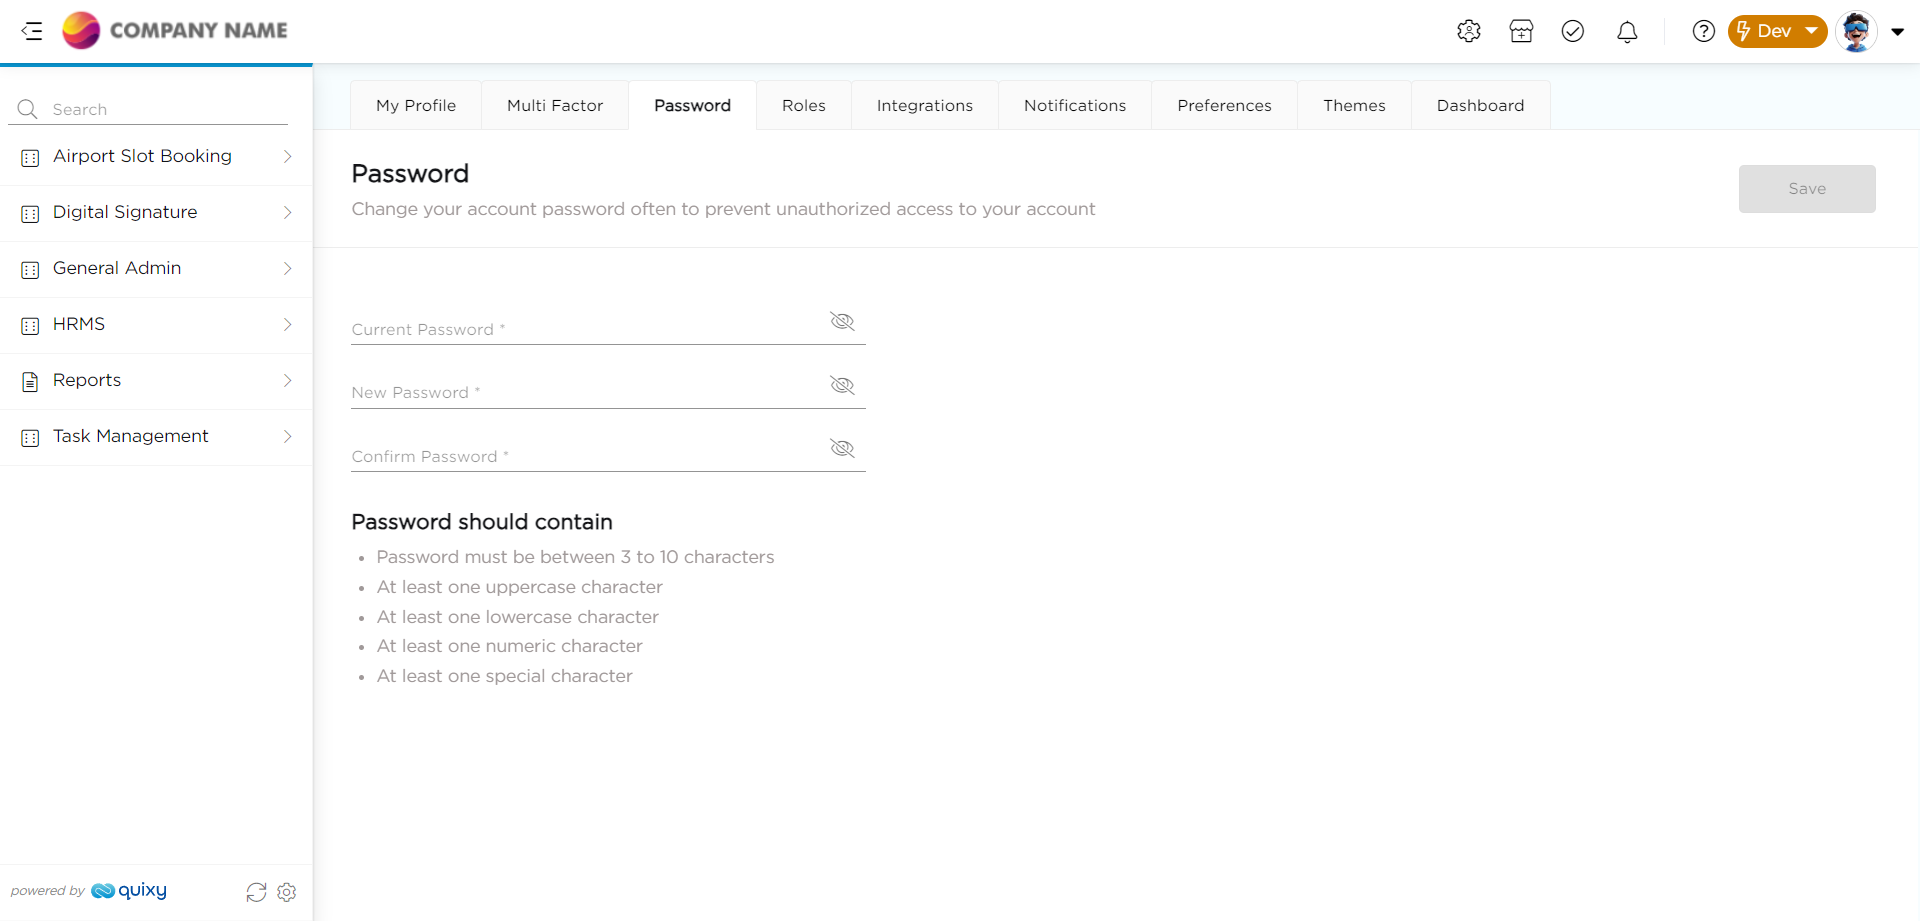
Task: Collapse the sidebar with the hamburger icon
Action: 32,31
